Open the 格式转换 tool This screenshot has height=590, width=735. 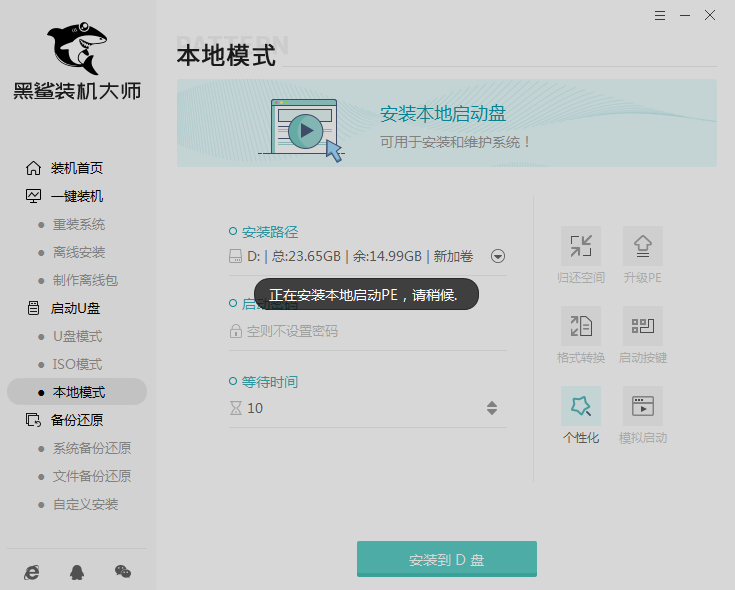coord(580,326)
